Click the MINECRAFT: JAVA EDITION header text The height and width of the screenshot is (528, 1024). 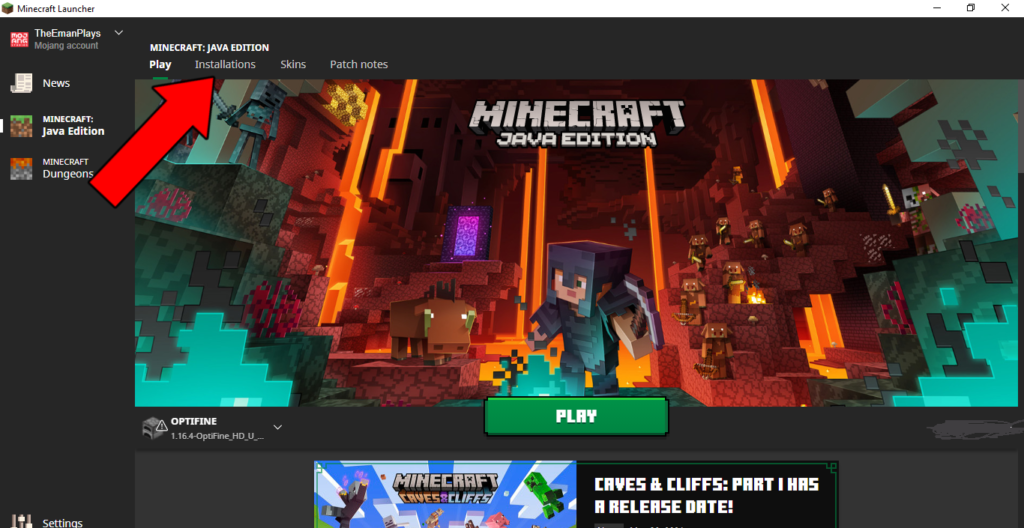tap(209, 48)
